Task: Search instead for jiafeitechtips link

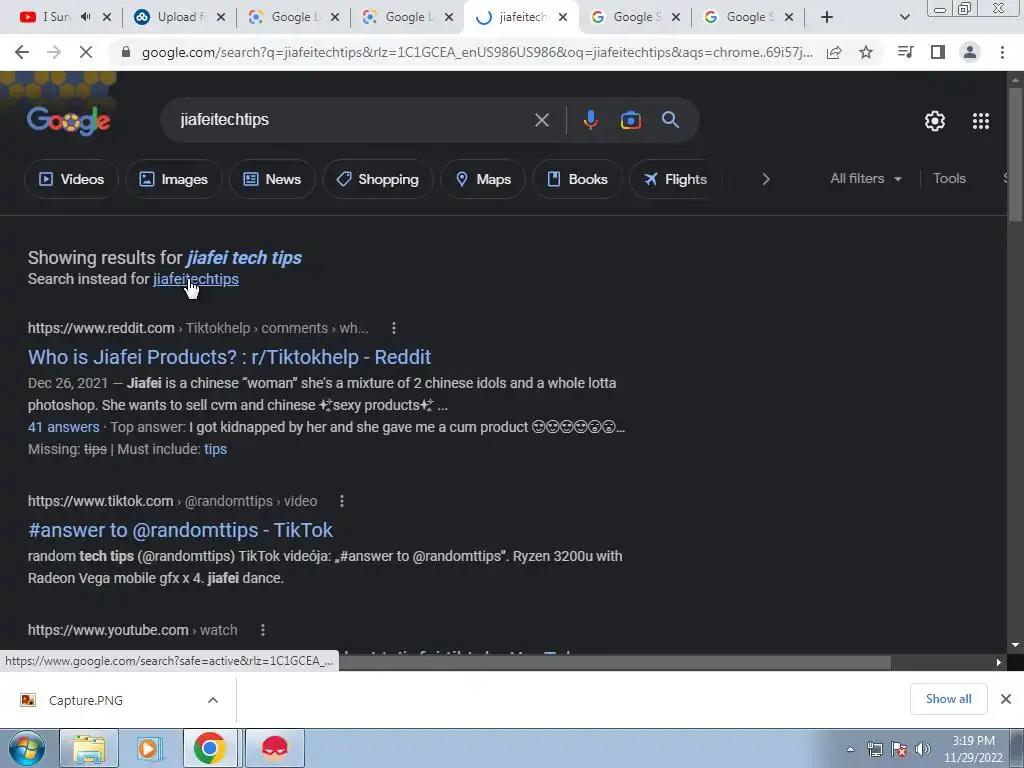Action: pyautogui.click(x=196, y=279)
